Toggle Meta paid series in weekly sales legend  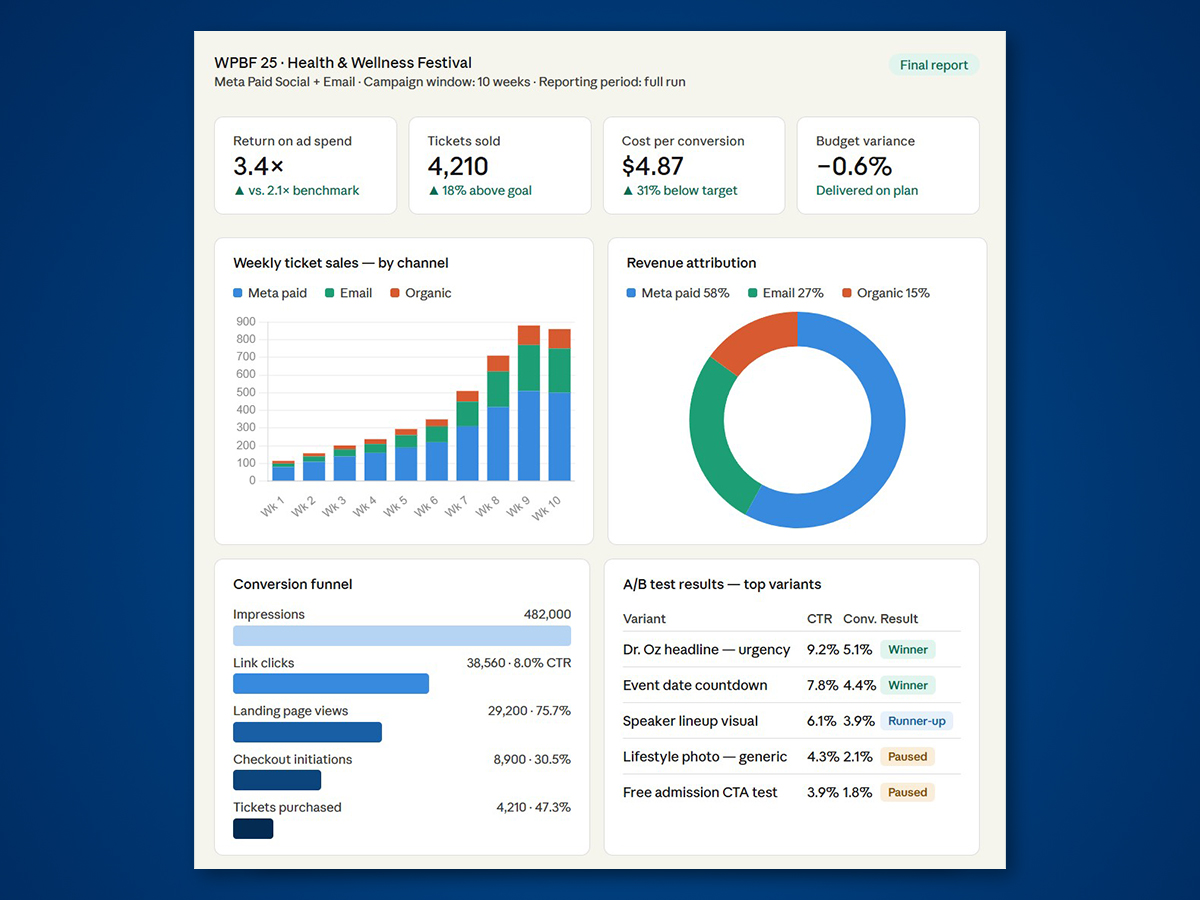270,293
